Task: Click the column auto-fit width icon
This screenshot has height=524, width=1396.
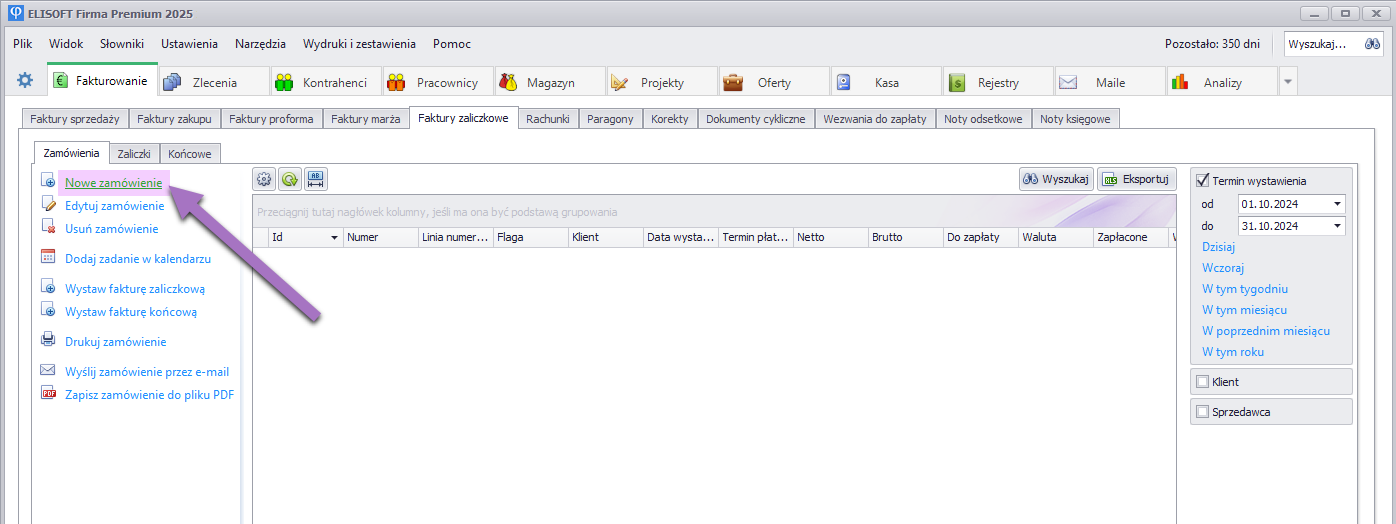Action: click(x=316, y=180)
